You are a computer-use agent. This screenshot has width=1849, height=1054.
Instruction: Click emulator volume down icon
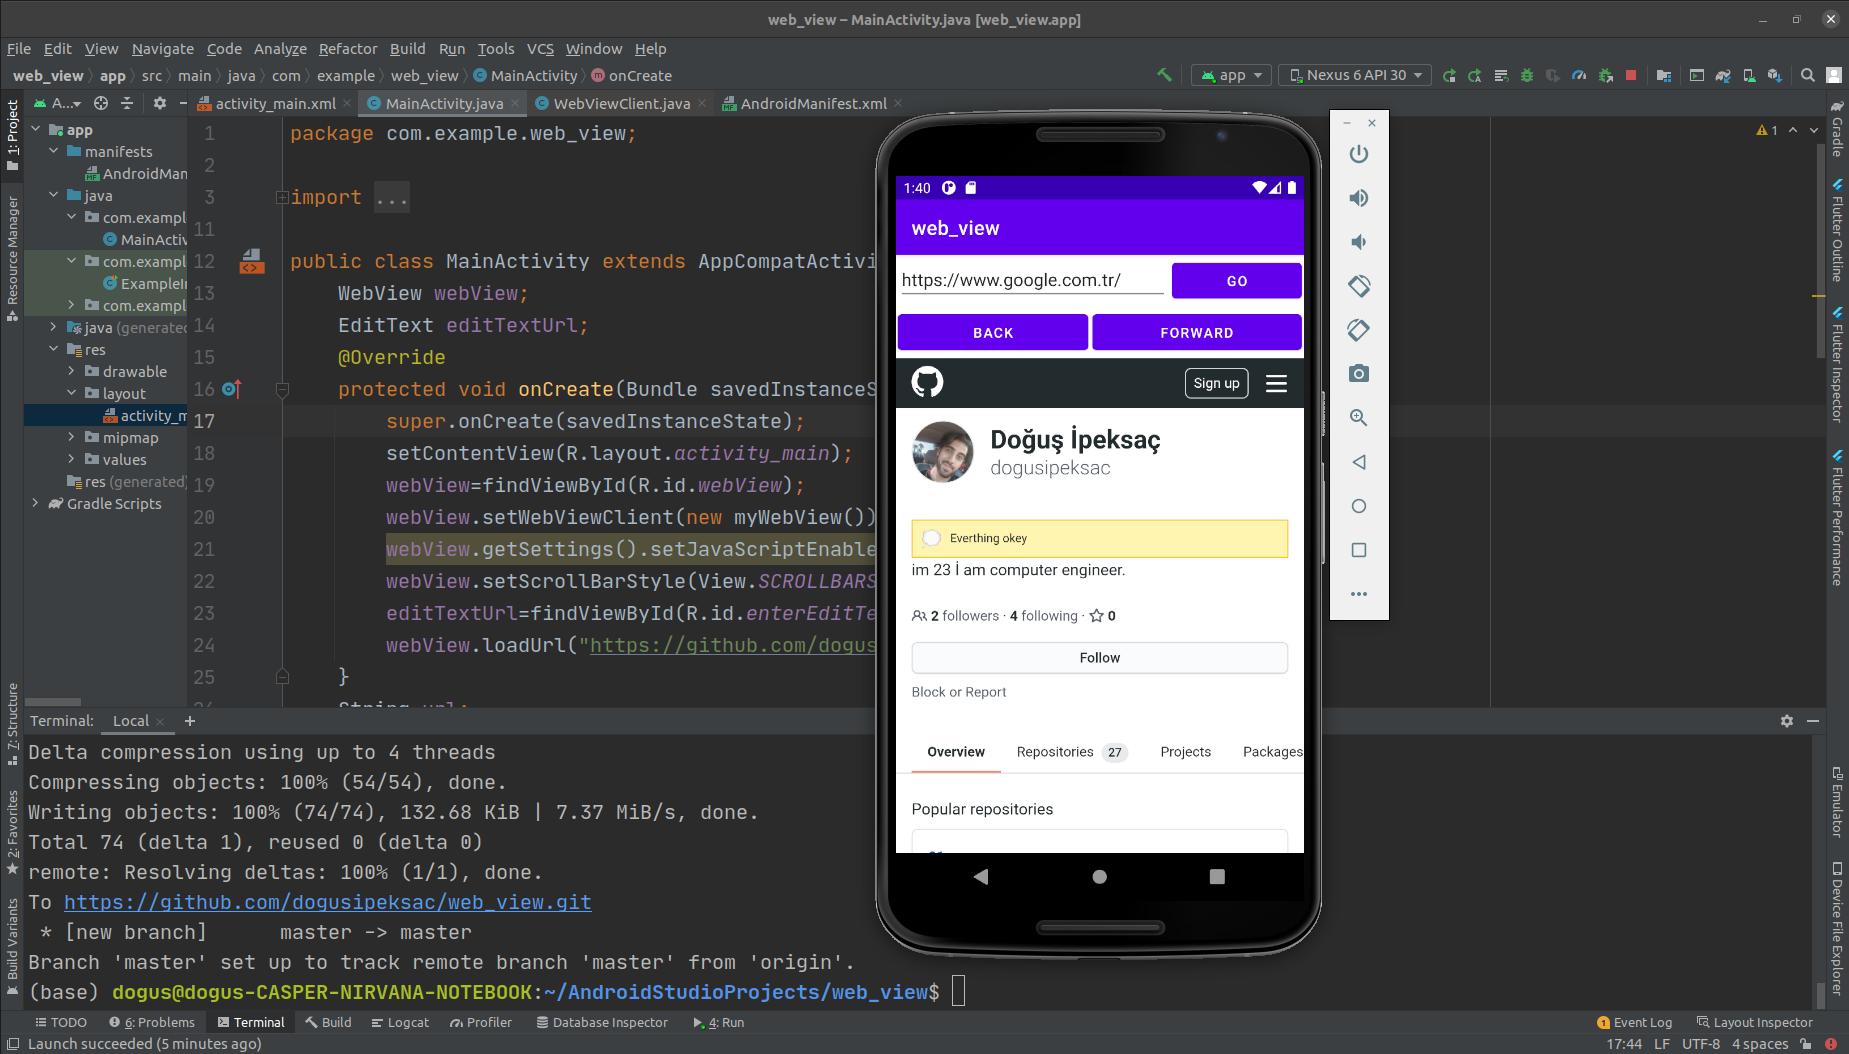[1359, 242]
